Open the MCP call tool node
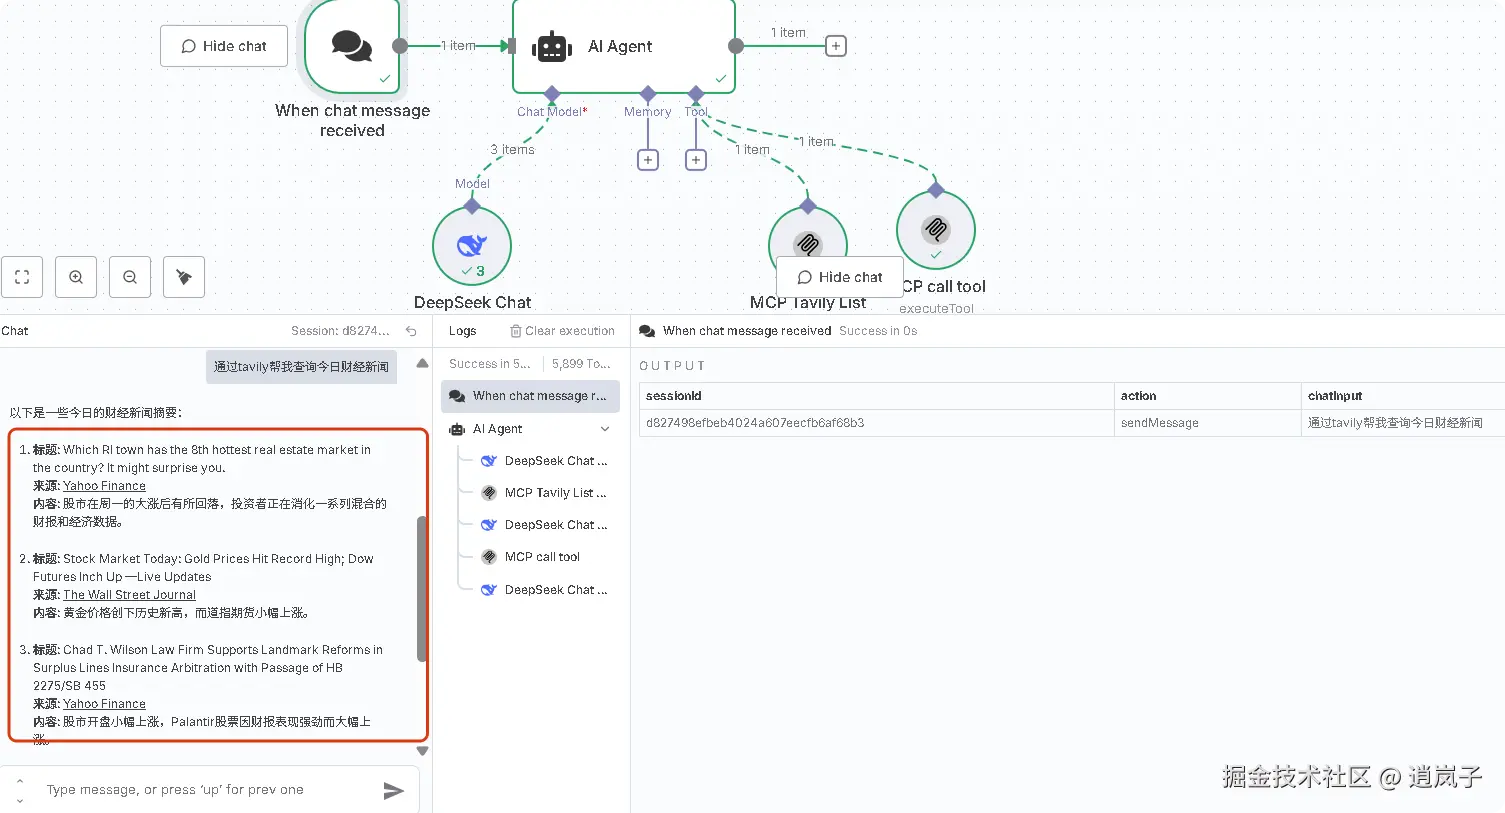 936,230
